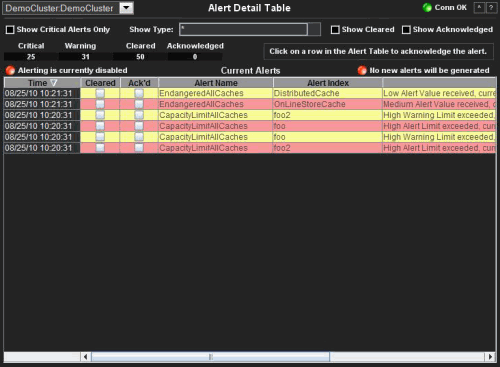Click the Warning count value 31
The width and height of the screenshot is (500, 367).
(86, 57)
